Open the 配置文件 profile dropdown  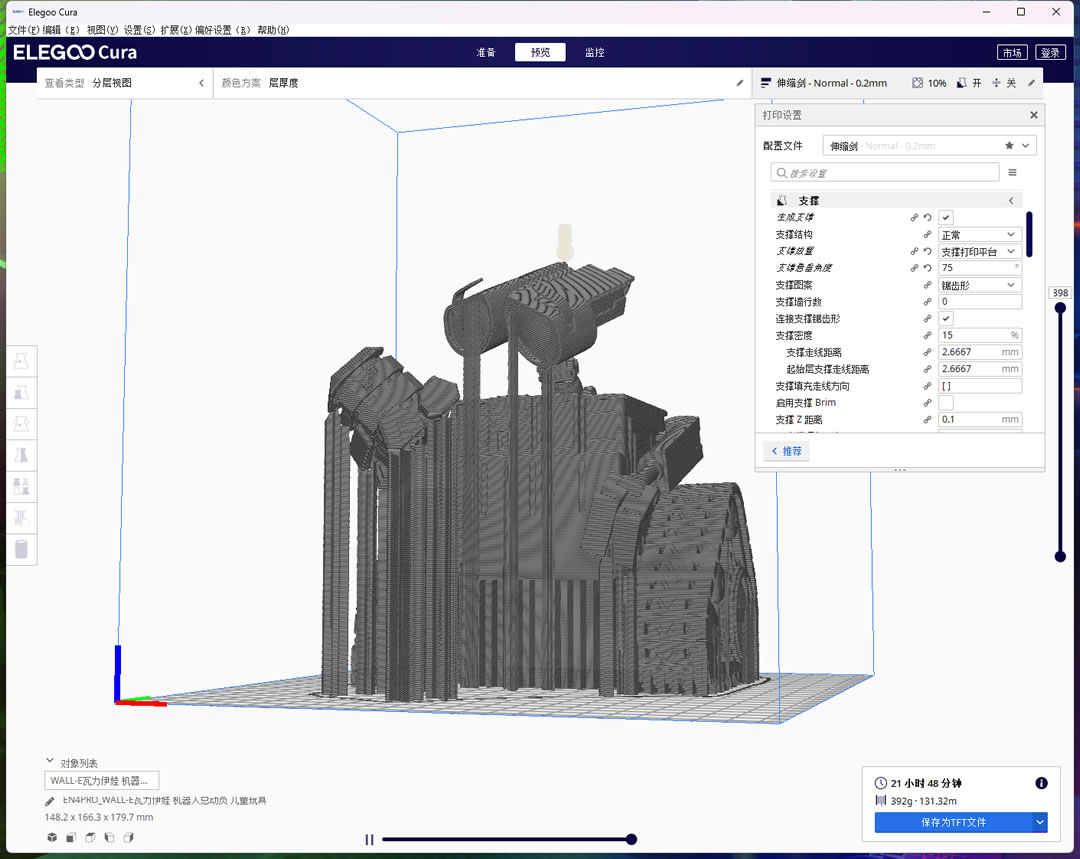tap(929, 145)
